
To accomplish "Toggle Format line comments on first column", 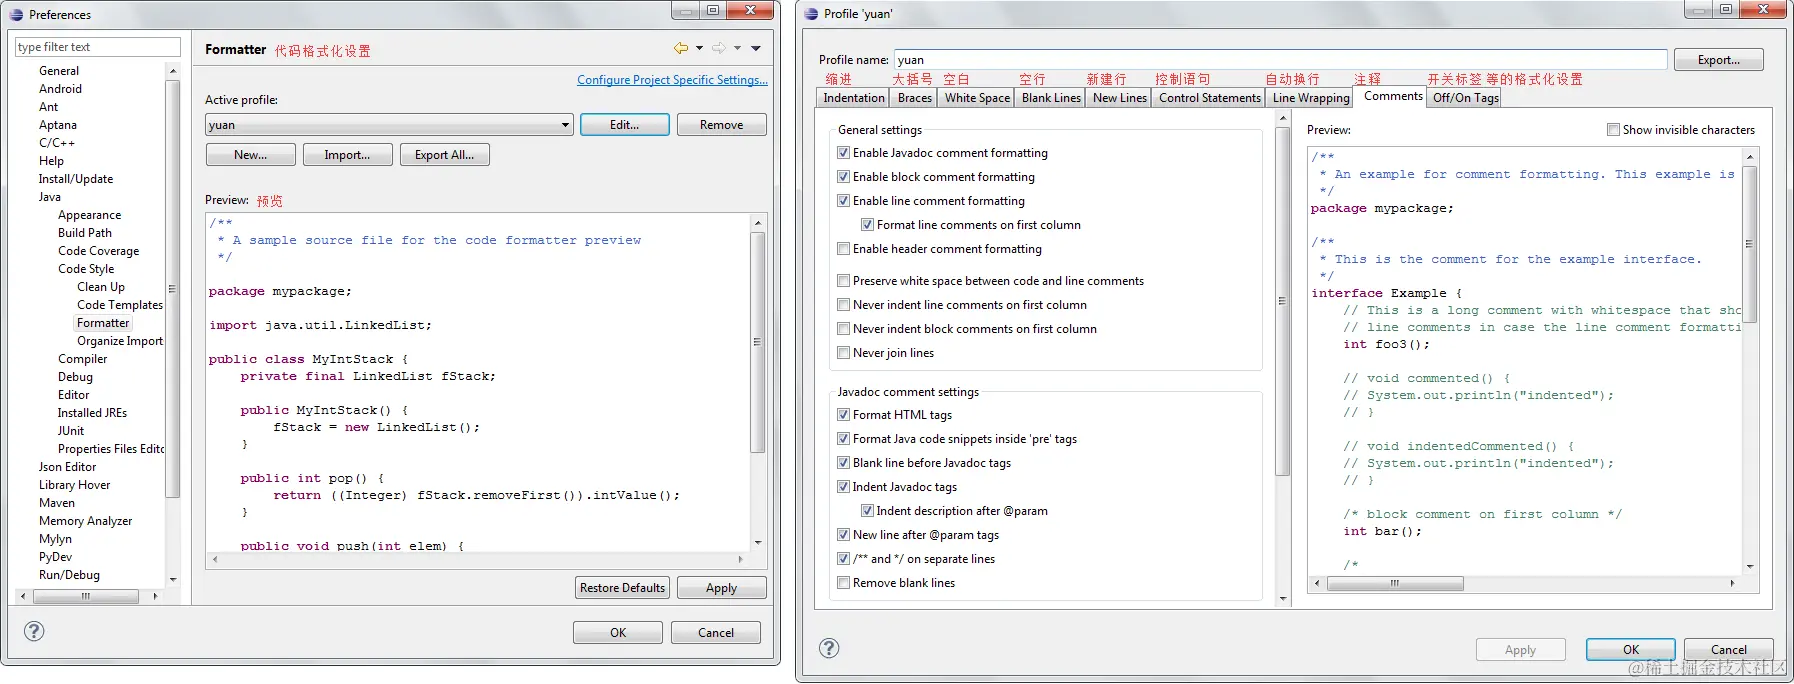I will click(x=867, y=225).
